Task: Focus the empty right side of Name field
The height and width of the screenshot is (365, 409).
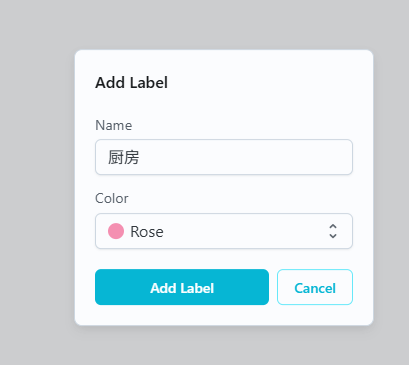Action: 267,157
